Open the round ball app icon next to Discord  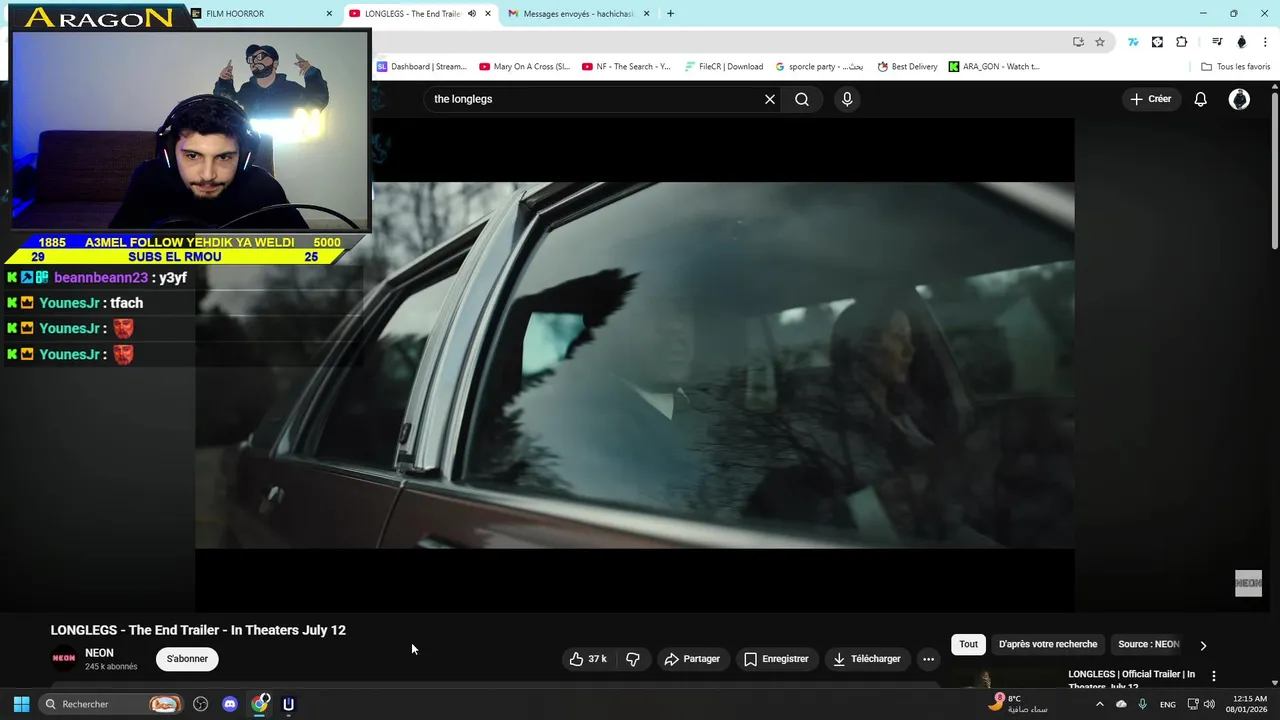pyautogui.click(x=201, y=704)
